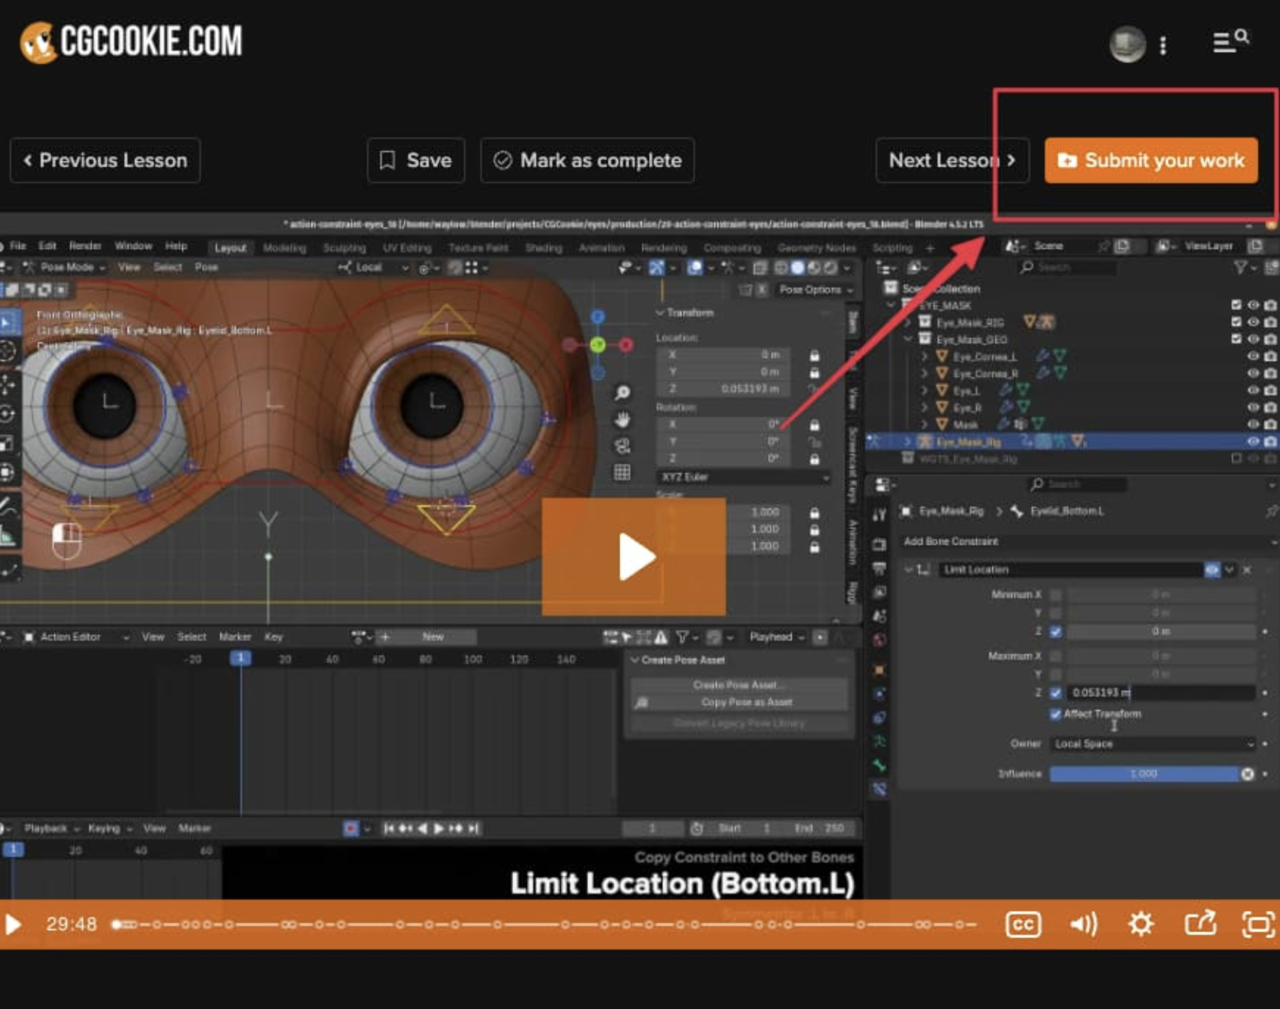Open the menu and search icon
Viewport: 1280px width, 1009px height.
1230,42
